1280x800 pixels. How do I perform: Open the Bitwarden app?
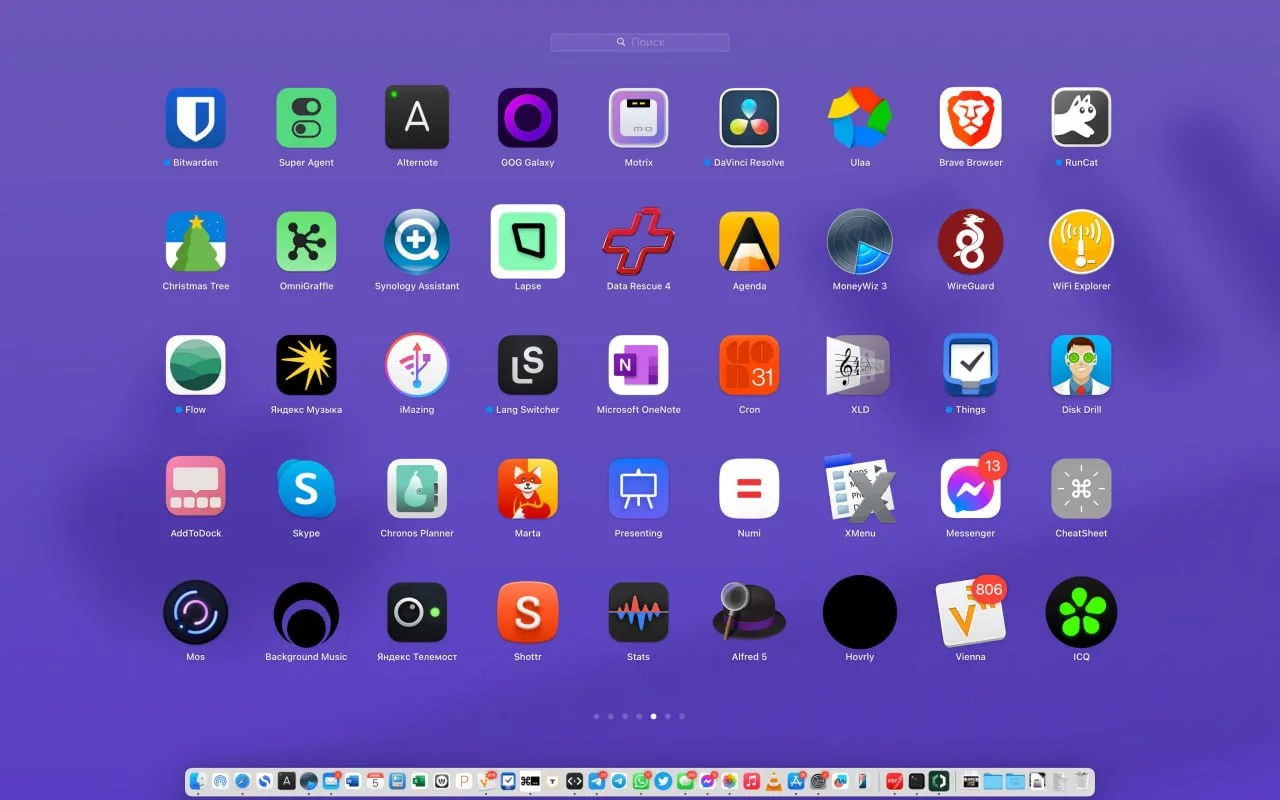point(196,118)
